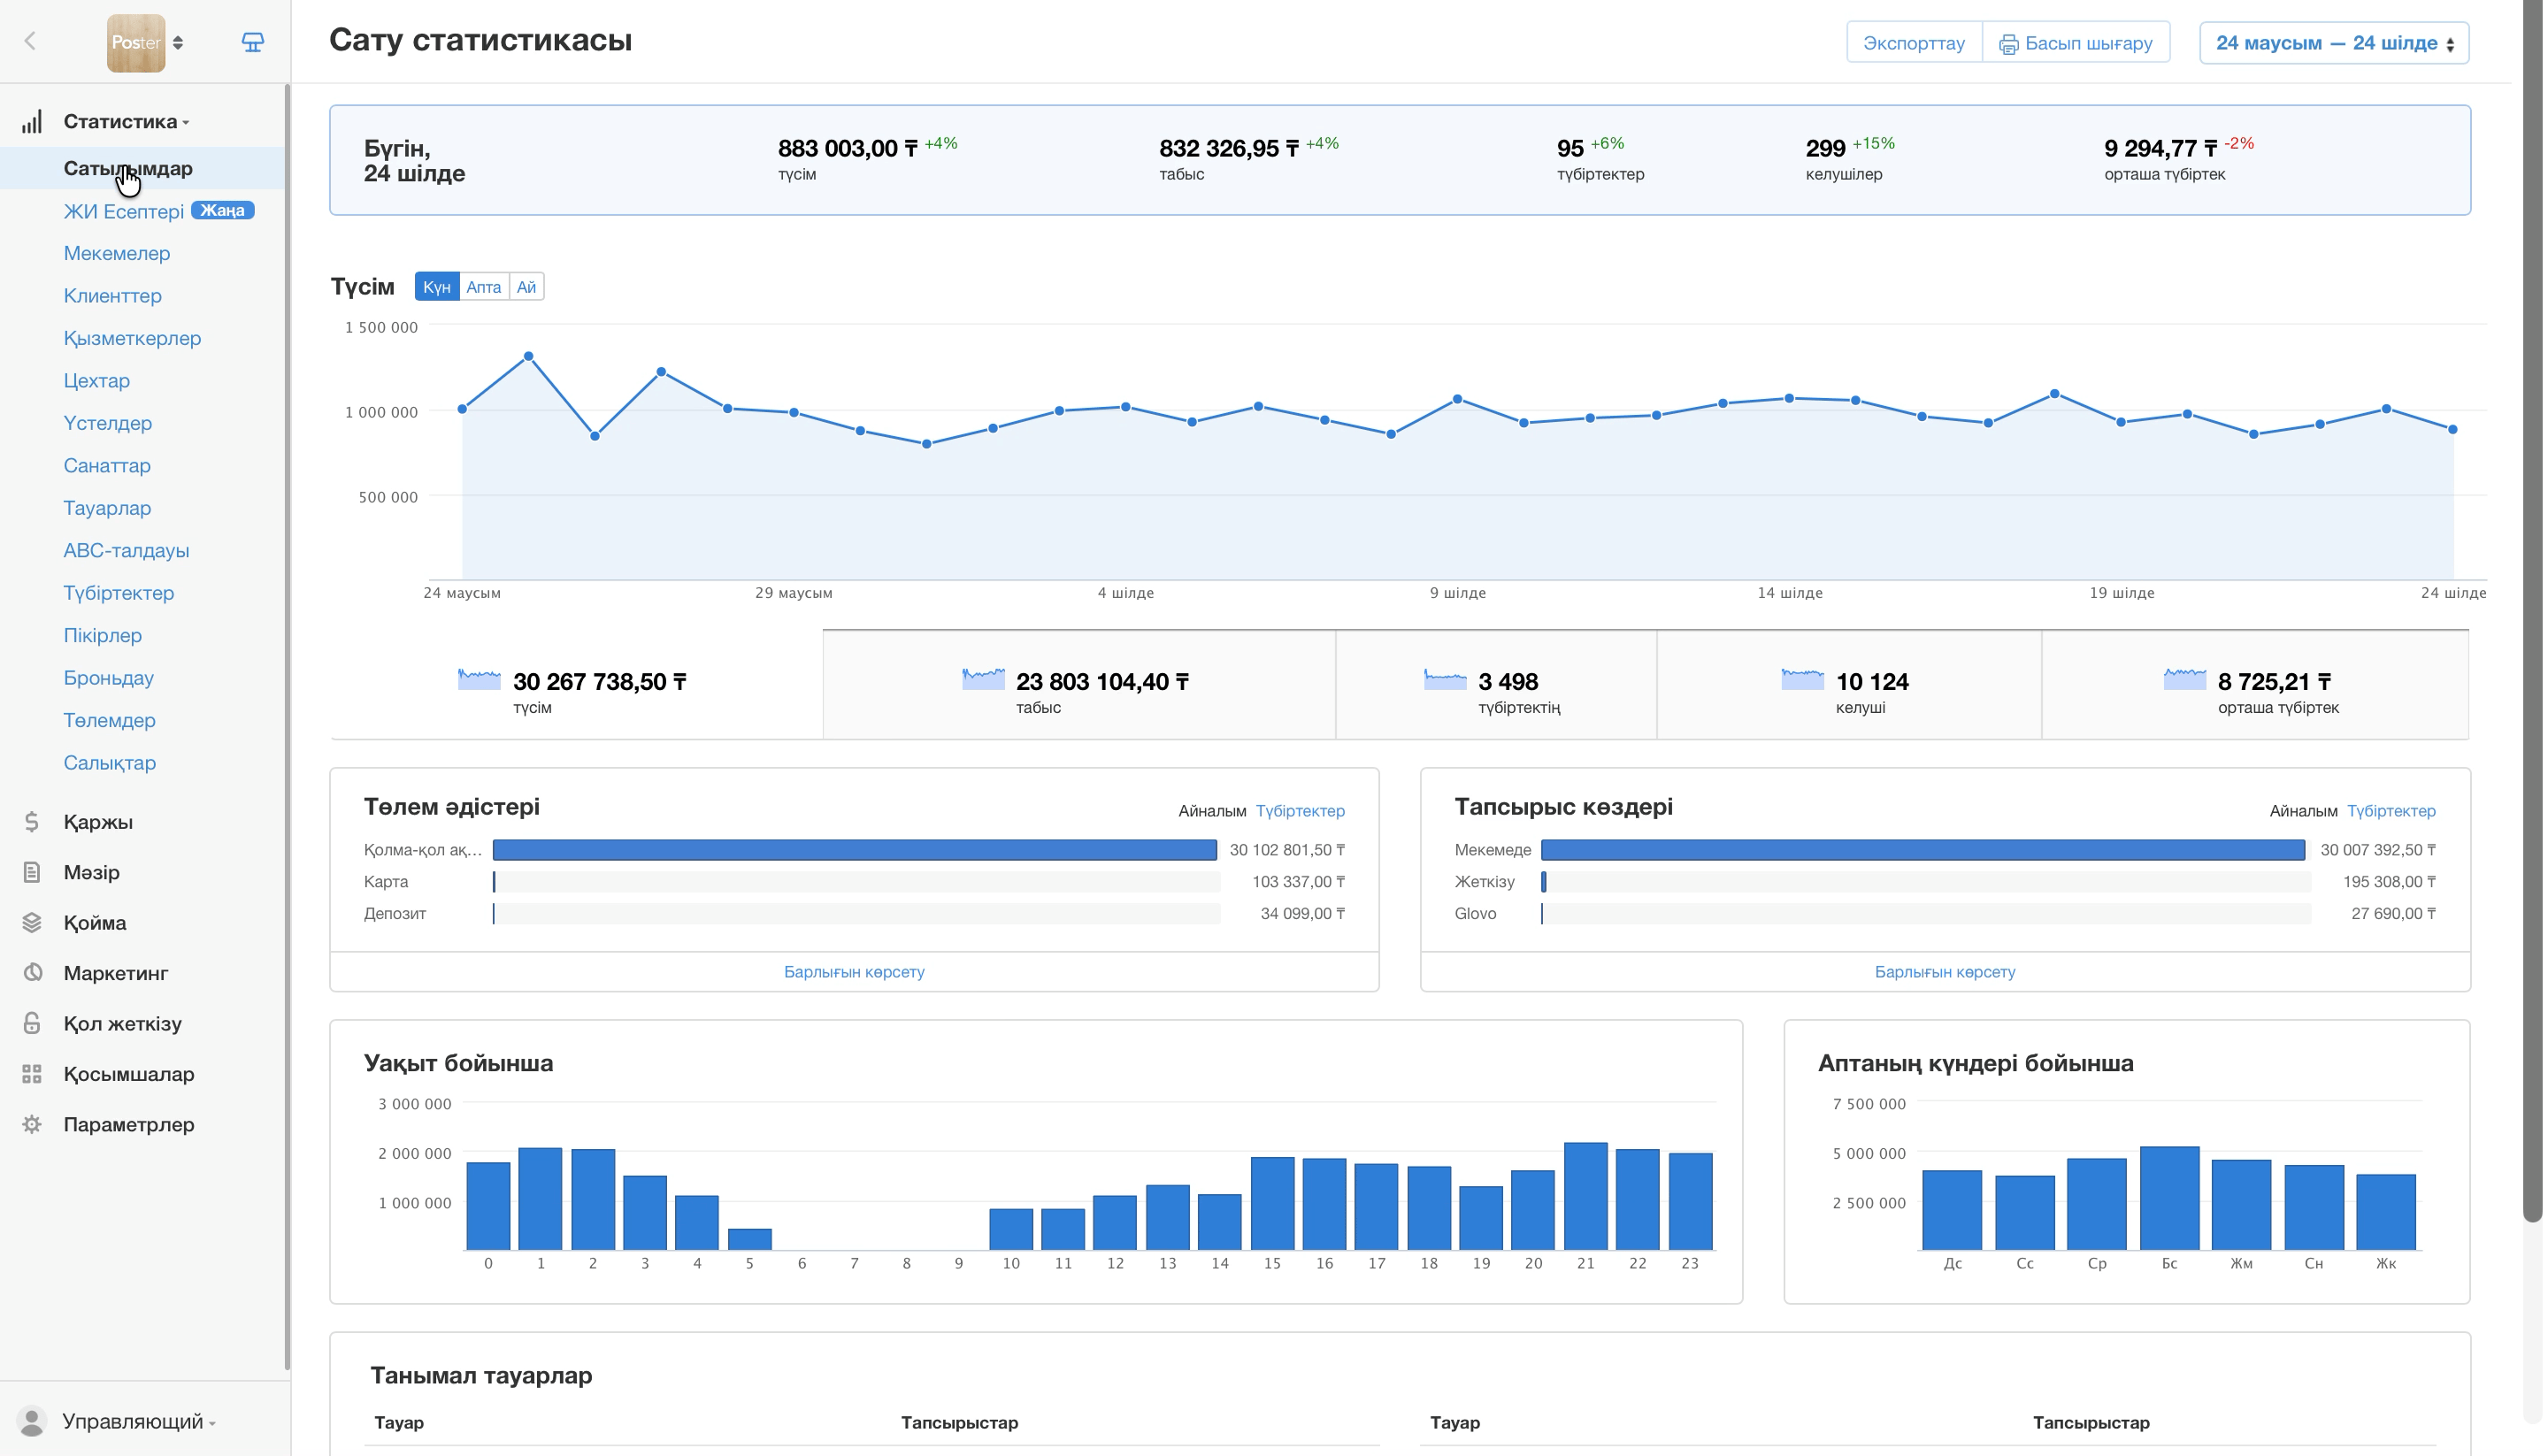2548x1456 pixels.
Task: Click Барлығын көрсету under Тапсырыс көздері
Action: coord(1945,972)
